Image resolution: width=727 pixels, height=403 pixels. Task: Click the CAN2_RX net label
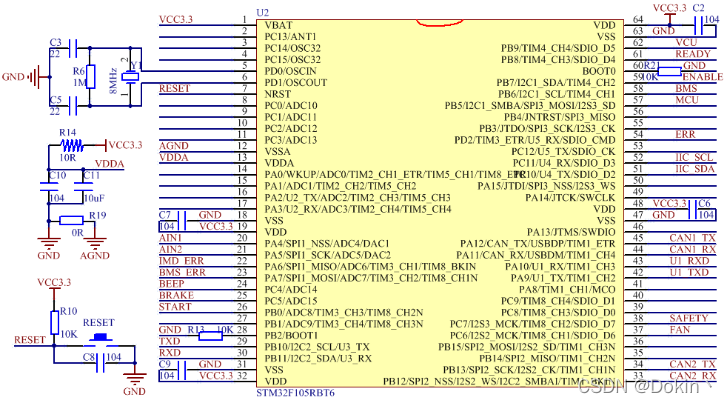pyautogui.click(x=693, y=376)
